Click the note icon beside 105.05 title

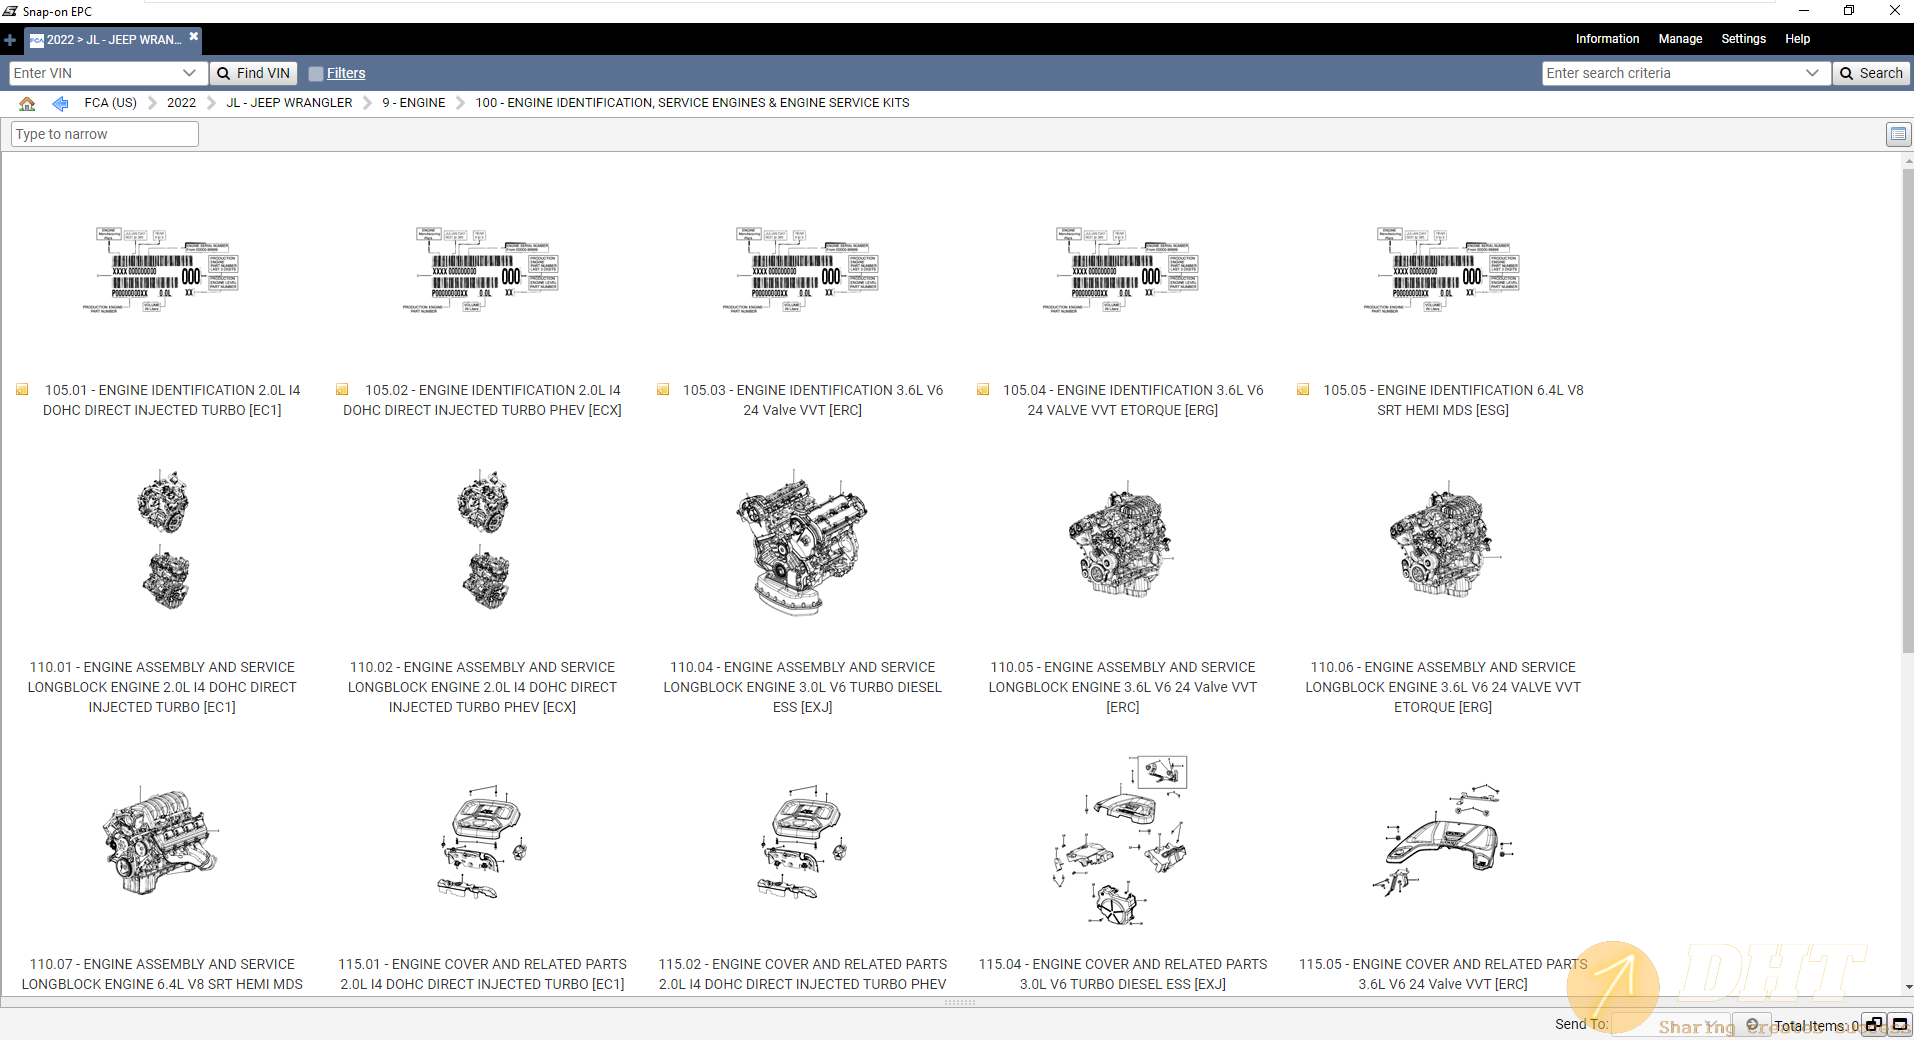click(1303, 390)
